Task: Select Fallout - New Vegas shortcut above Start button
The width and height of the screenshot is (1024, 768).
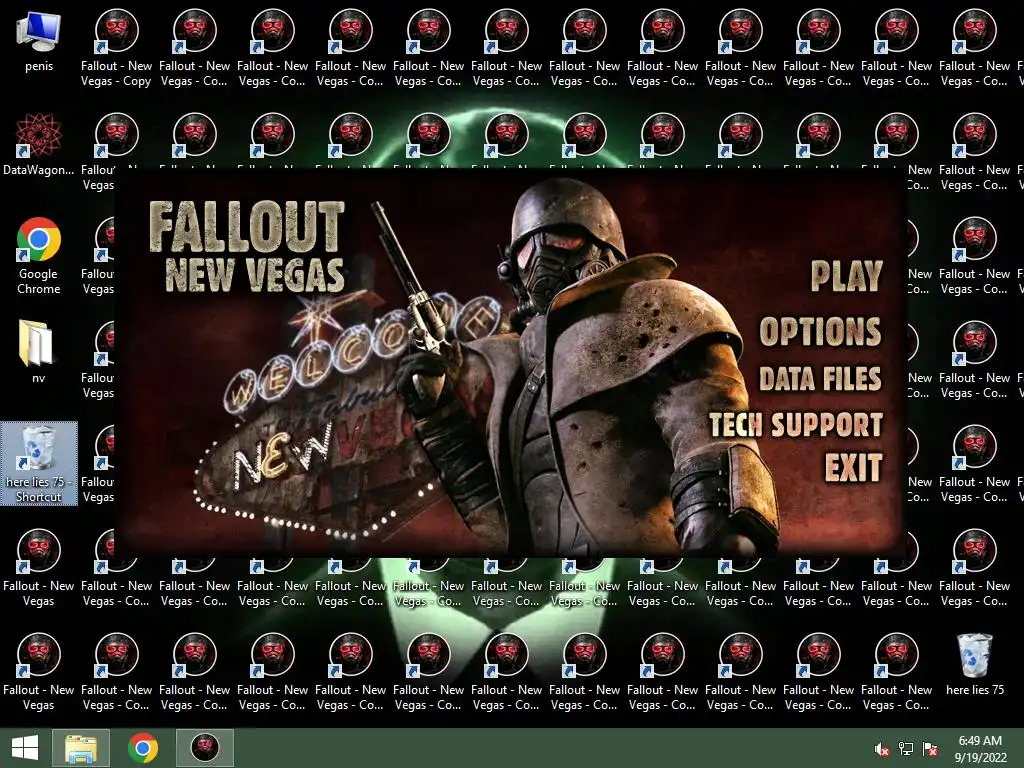Action: [39, 672]
